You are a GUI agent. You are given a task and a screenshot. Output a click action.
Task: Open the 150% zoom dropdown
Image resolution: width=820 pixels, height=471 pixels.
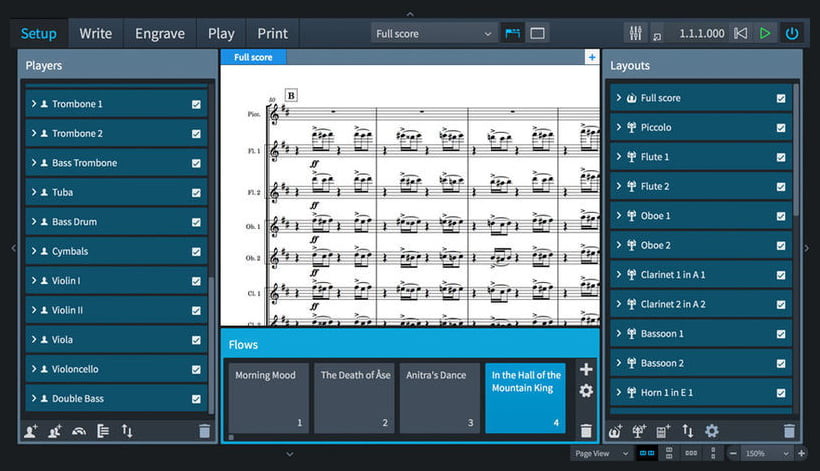point(767,453)
